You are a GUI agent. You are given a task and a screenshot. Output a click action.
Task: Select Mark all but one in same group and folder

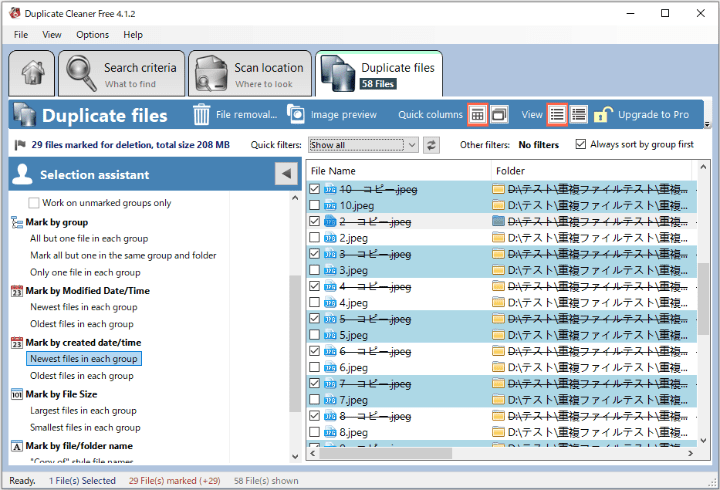123,255
